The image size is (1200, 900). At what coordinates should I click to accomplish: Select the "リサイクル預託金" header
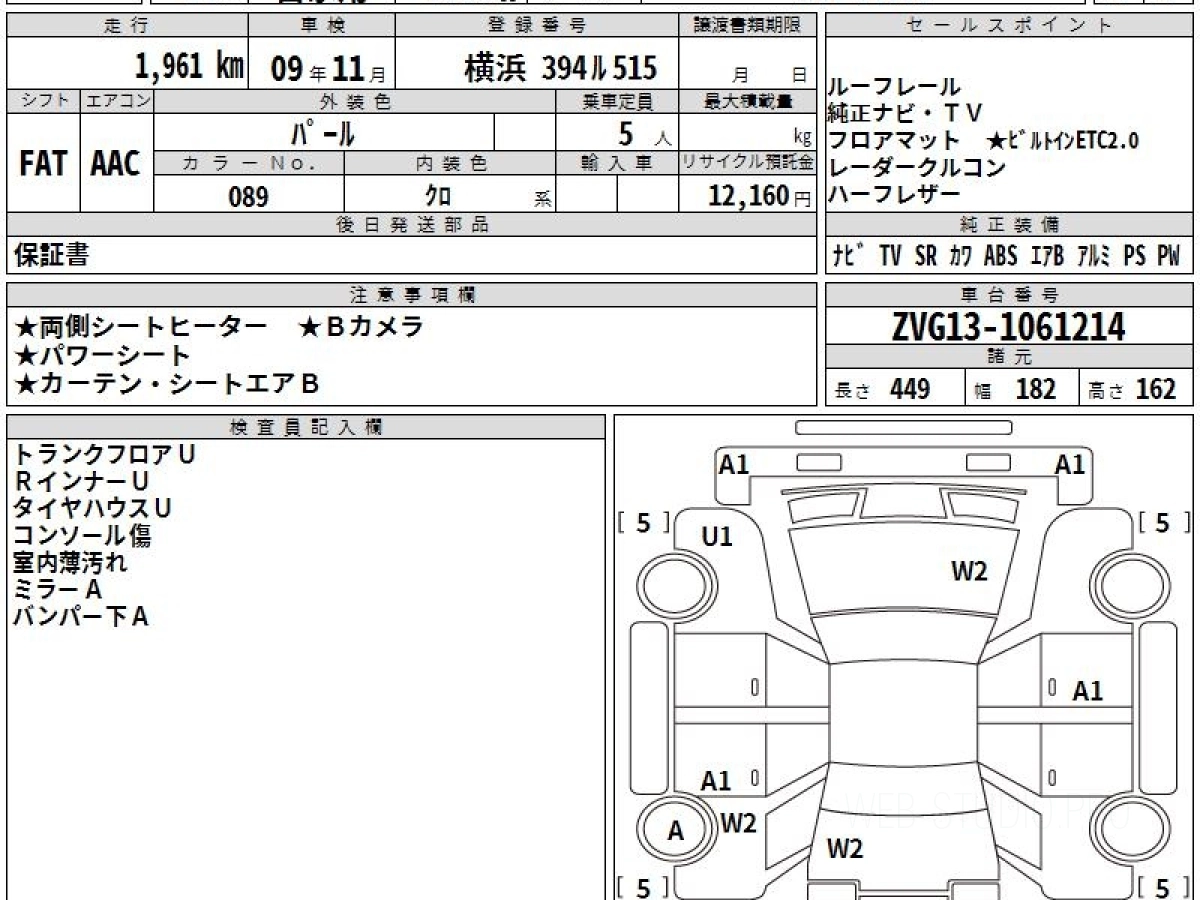(748, 164)
